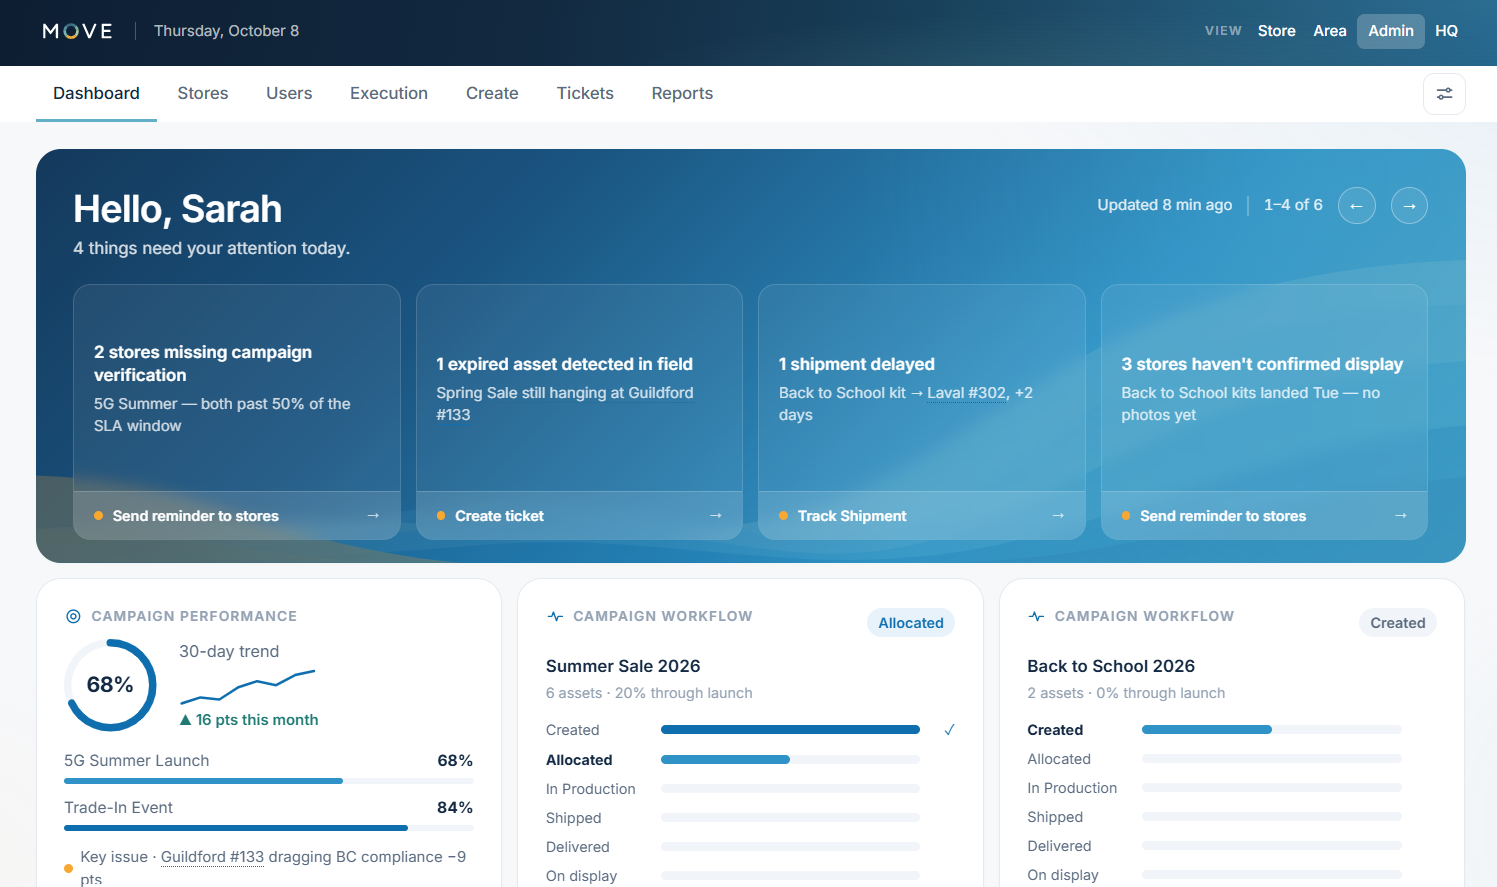Open the Dashboard tab
1497x887 pixels.
point(96,93)
